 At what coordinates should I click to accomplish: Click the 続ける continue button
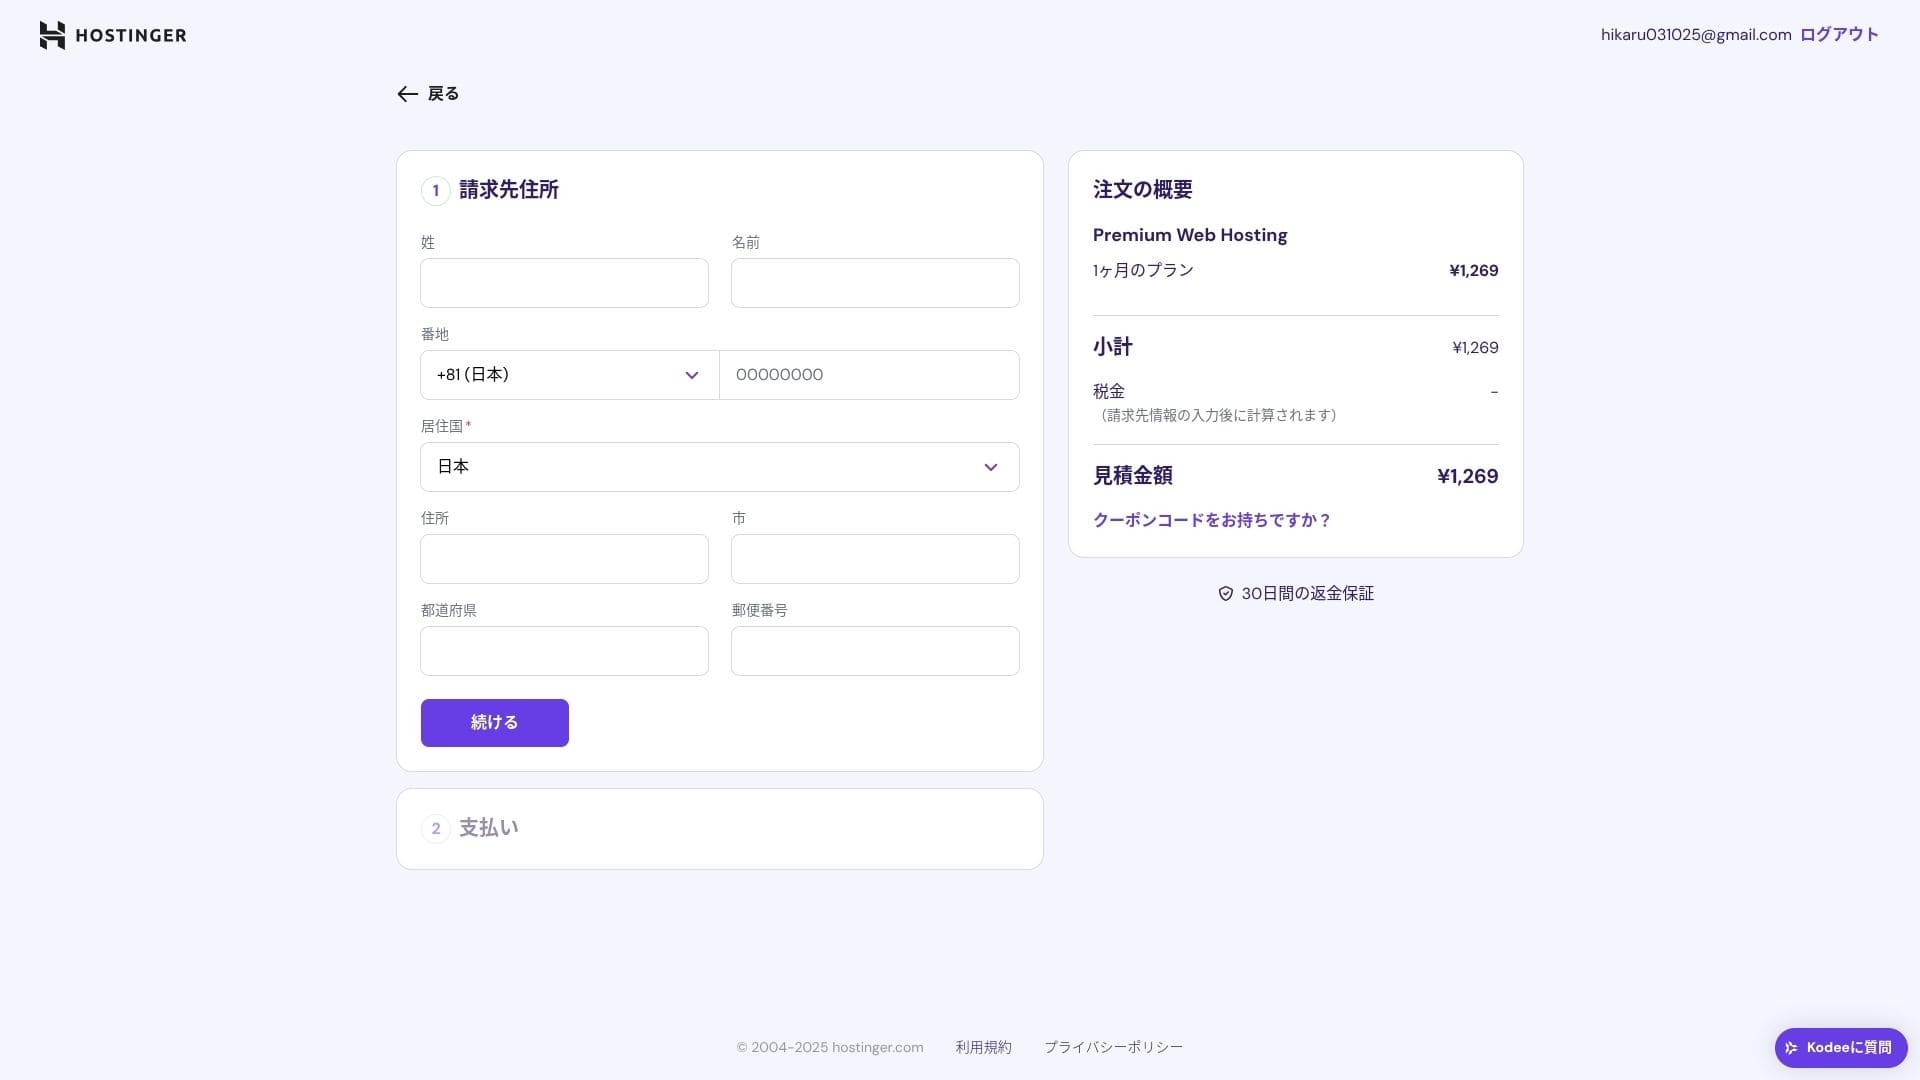pos(495,723)
